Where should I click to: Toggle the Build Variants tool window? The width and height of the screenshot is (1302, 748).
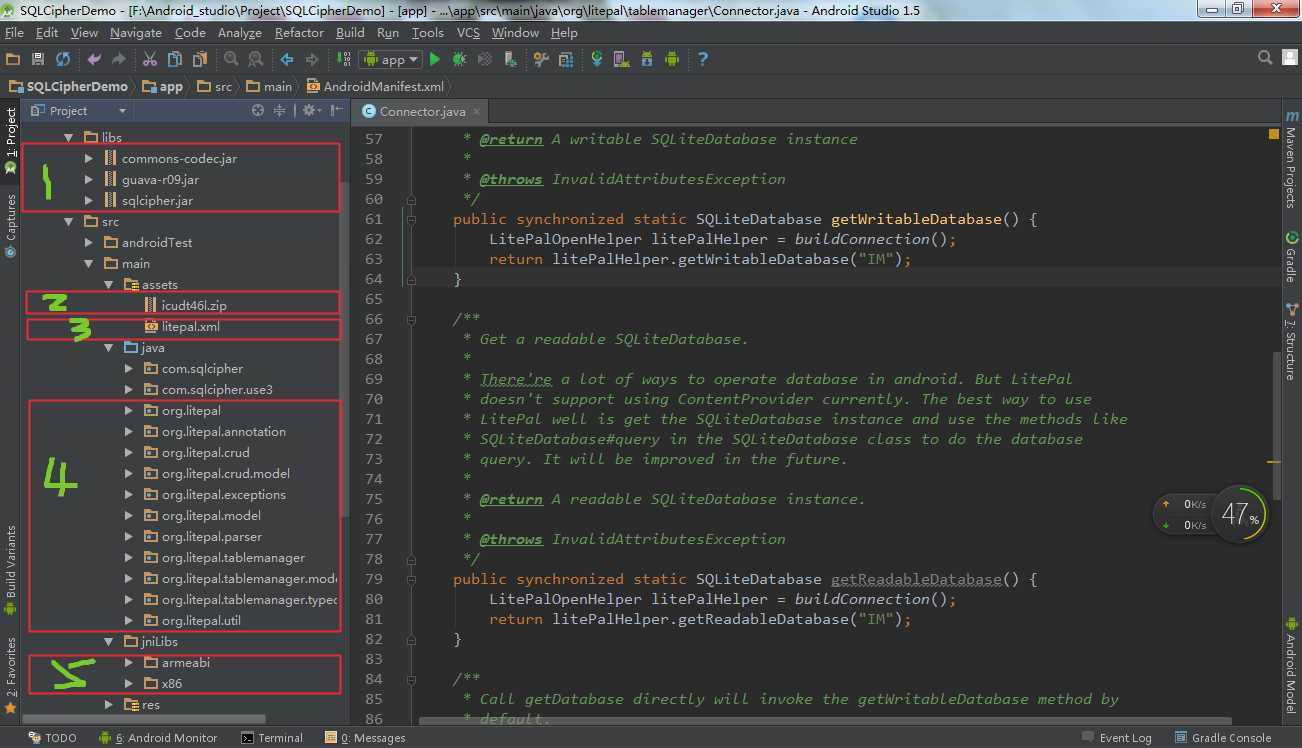pyautogui.click(x=11, y=568)
